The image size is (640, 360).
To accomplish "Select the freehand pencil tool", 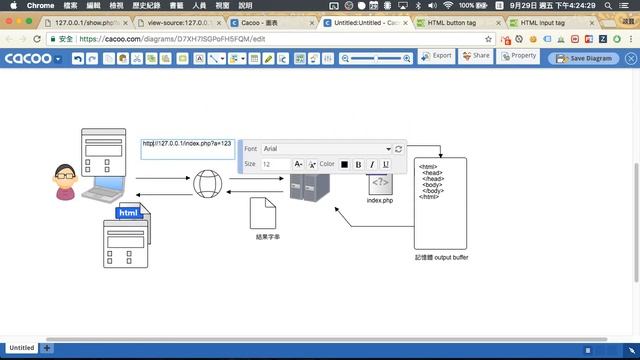I will [x=268, y=59].
